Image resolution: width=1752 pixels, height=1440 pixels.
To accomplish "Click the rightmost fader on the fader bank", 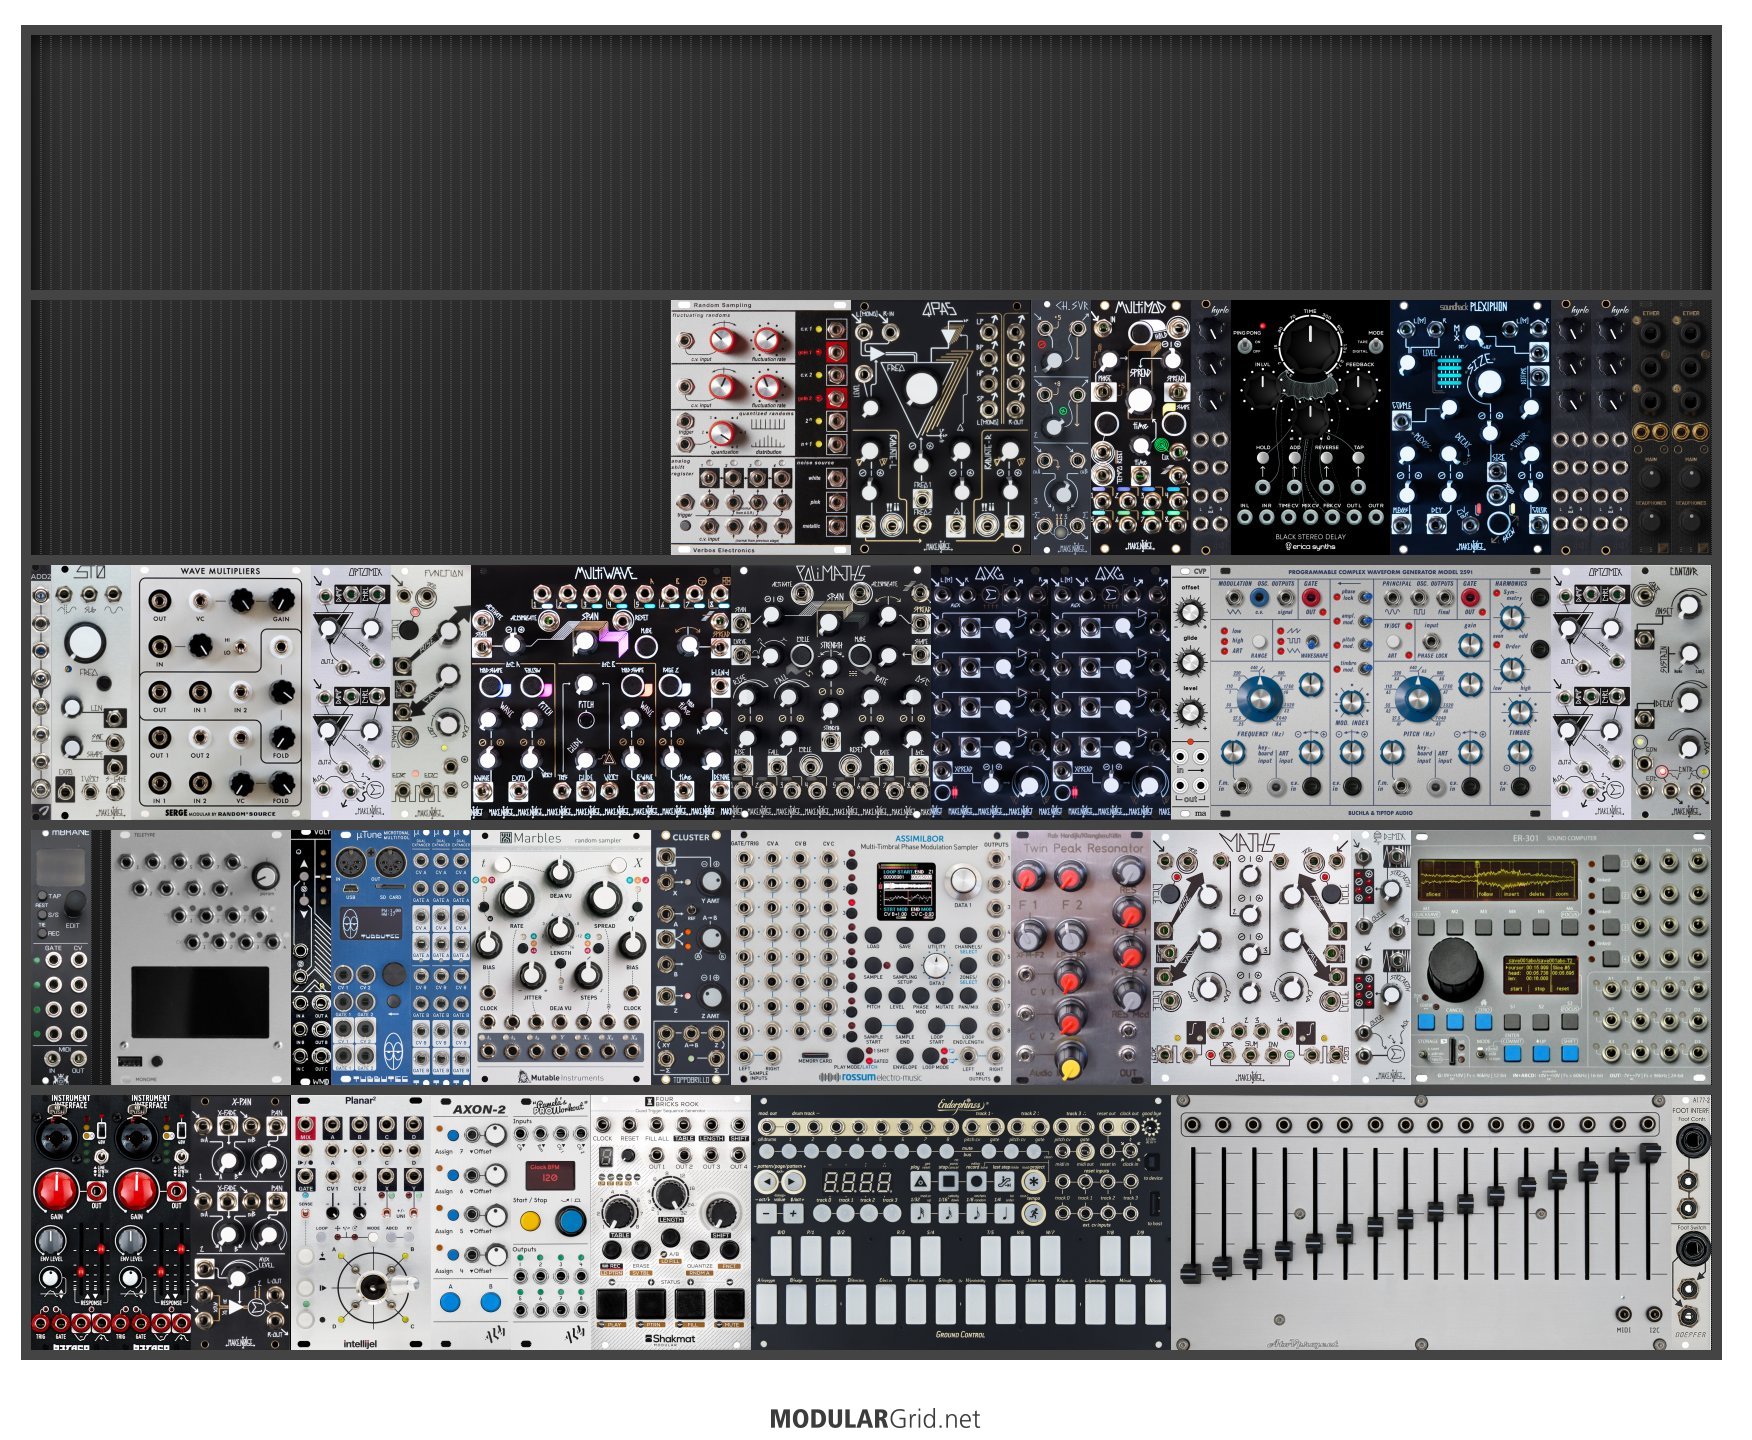I will tap(1650, 1154).
